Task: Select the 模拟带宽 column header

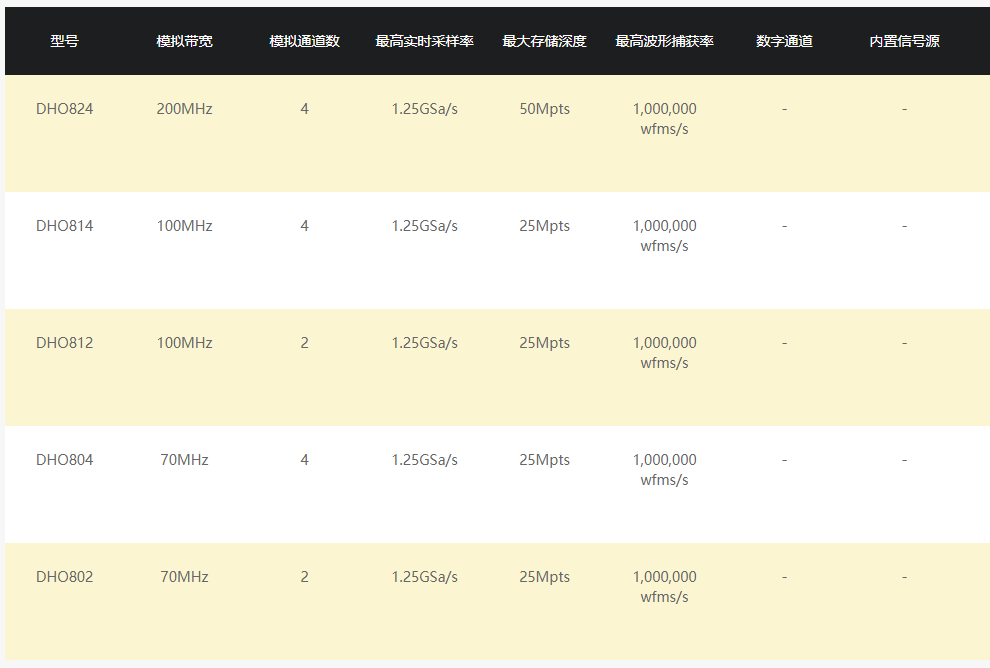Action: (184, 41)
